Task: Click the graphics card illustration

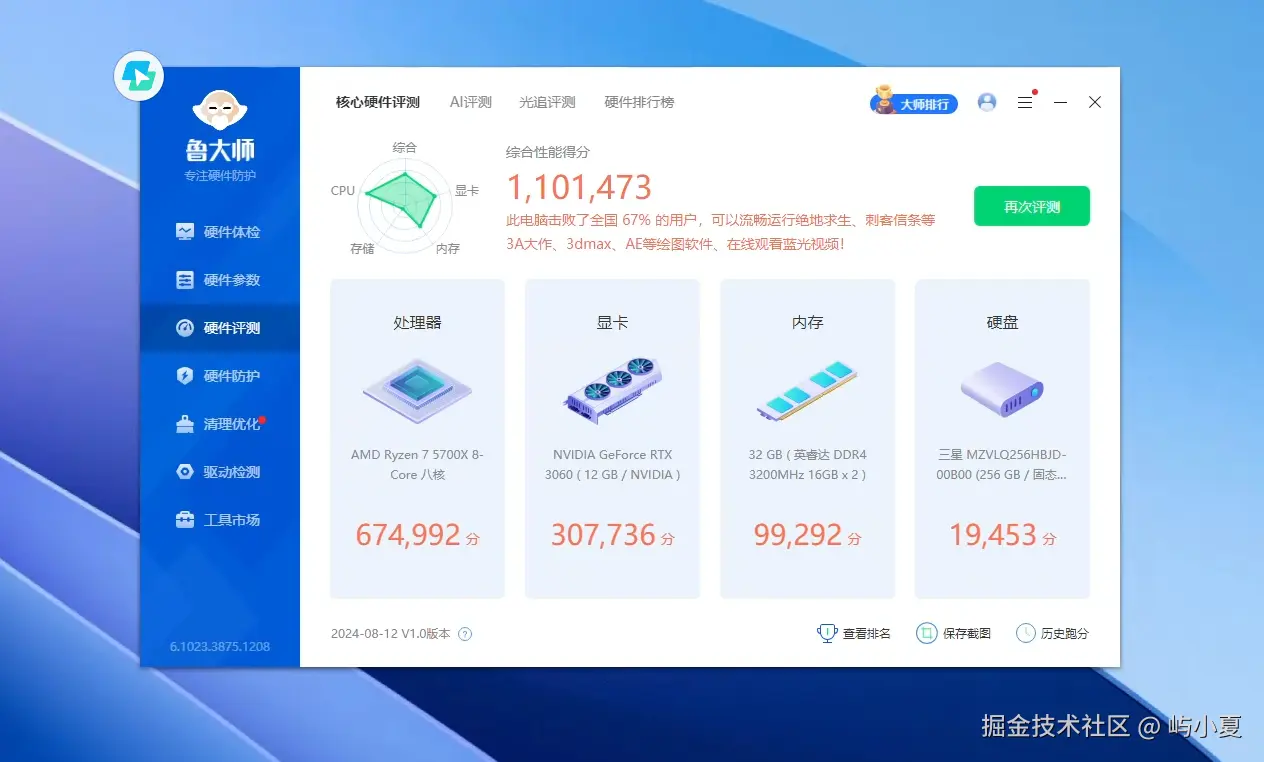Action: click(x=612, y=390)
